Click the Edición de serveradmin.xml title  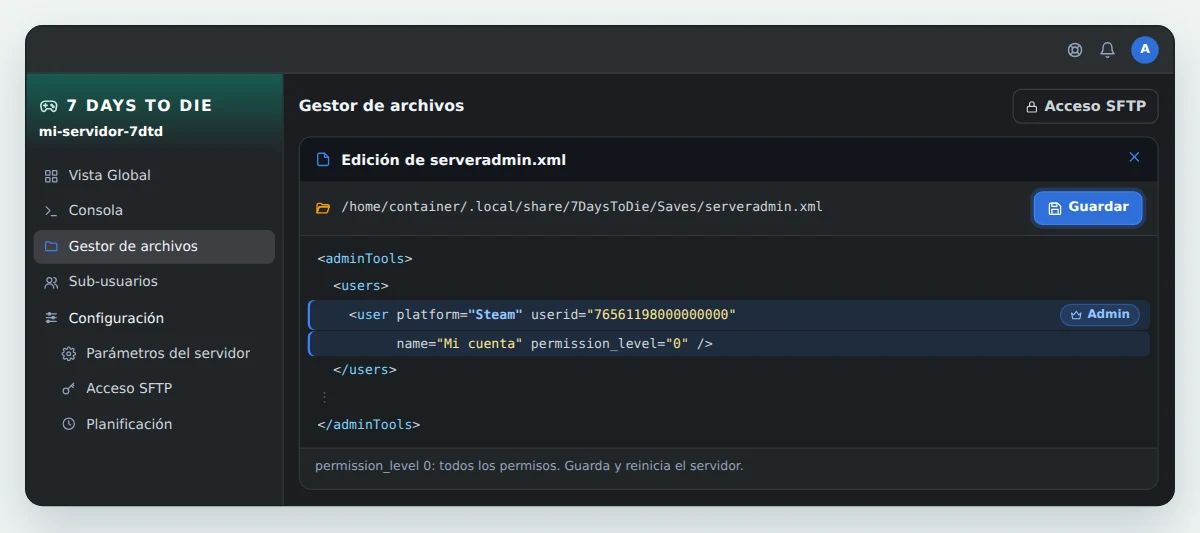coord(454,160)
